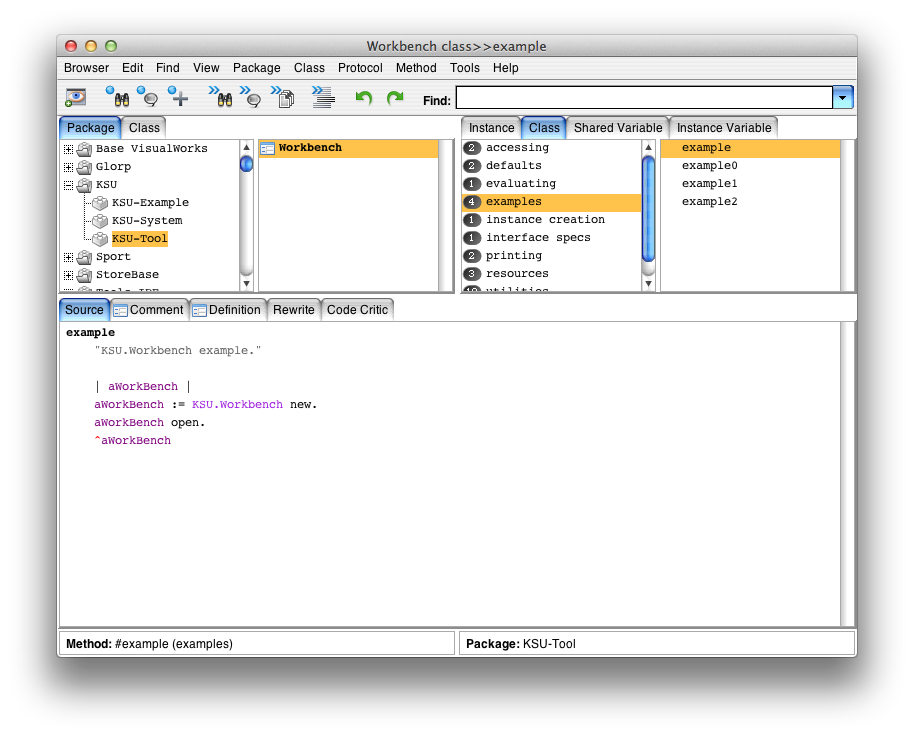
Task: Expand the StoreBase bundle
Action: click(68, 275)
